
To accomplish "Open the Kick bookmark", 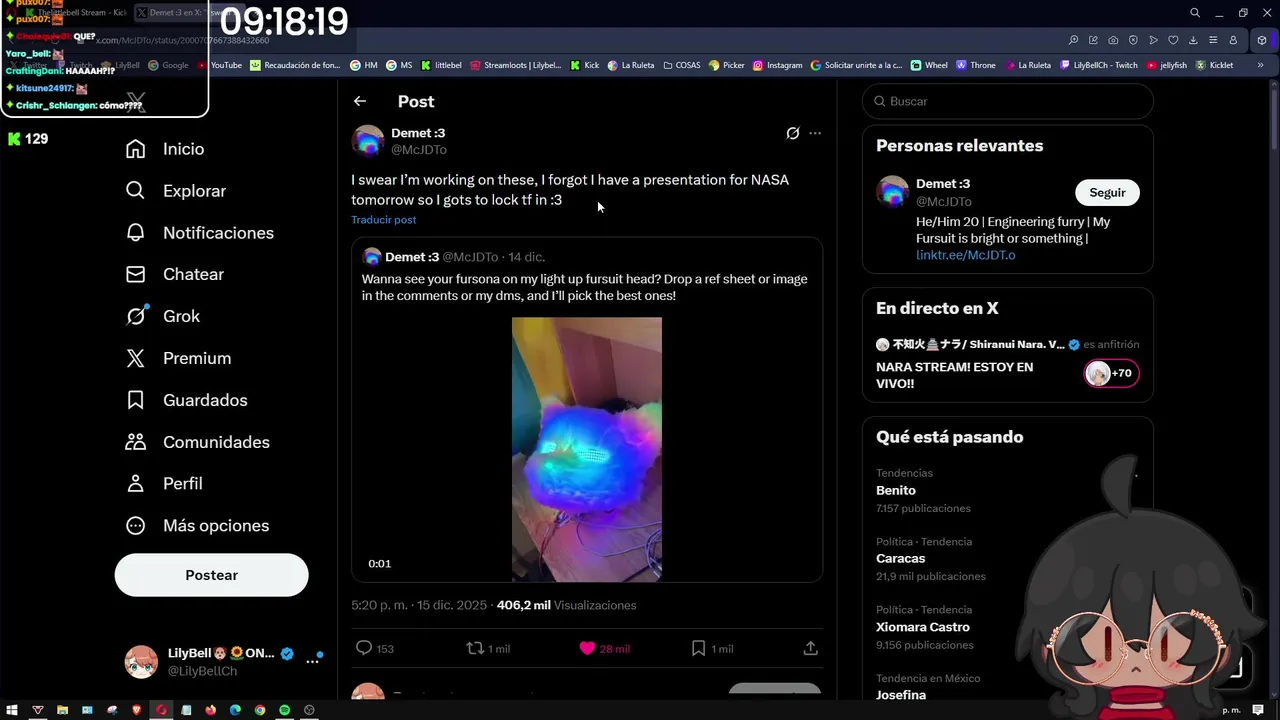I will pos(585,65).
